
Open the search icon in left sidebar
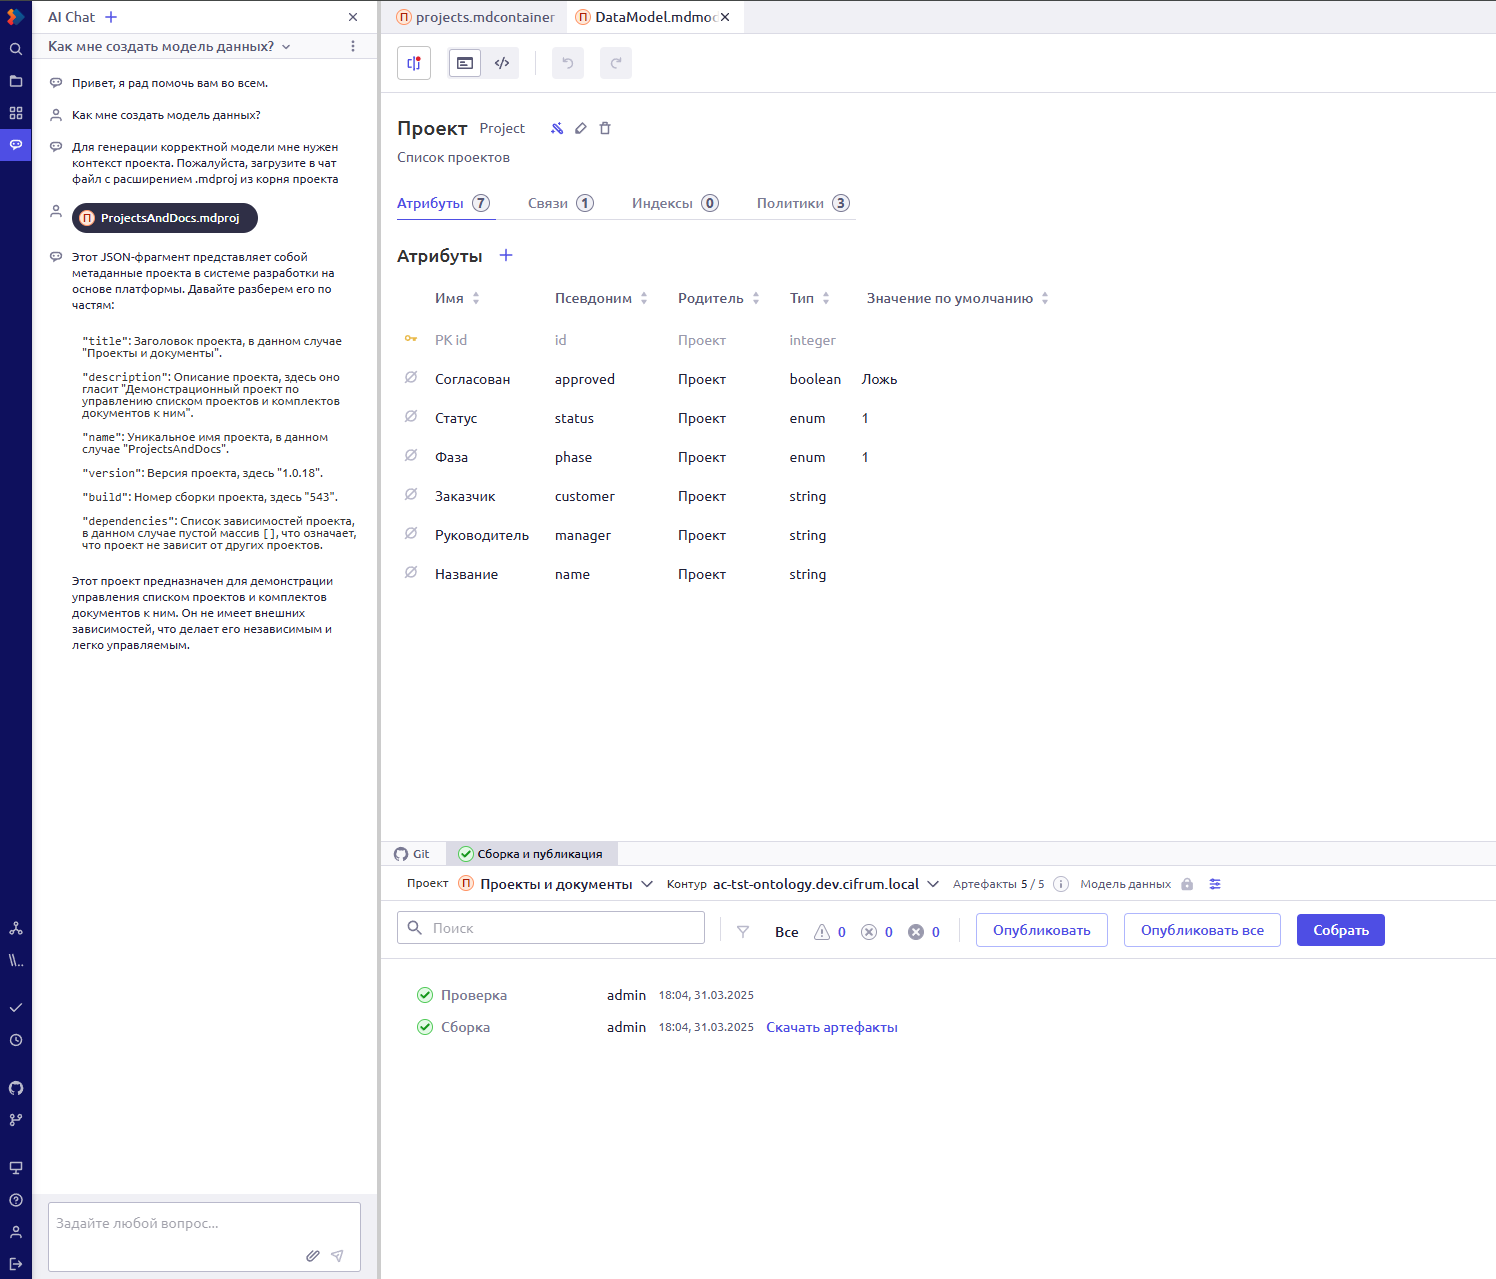point(16,49)
